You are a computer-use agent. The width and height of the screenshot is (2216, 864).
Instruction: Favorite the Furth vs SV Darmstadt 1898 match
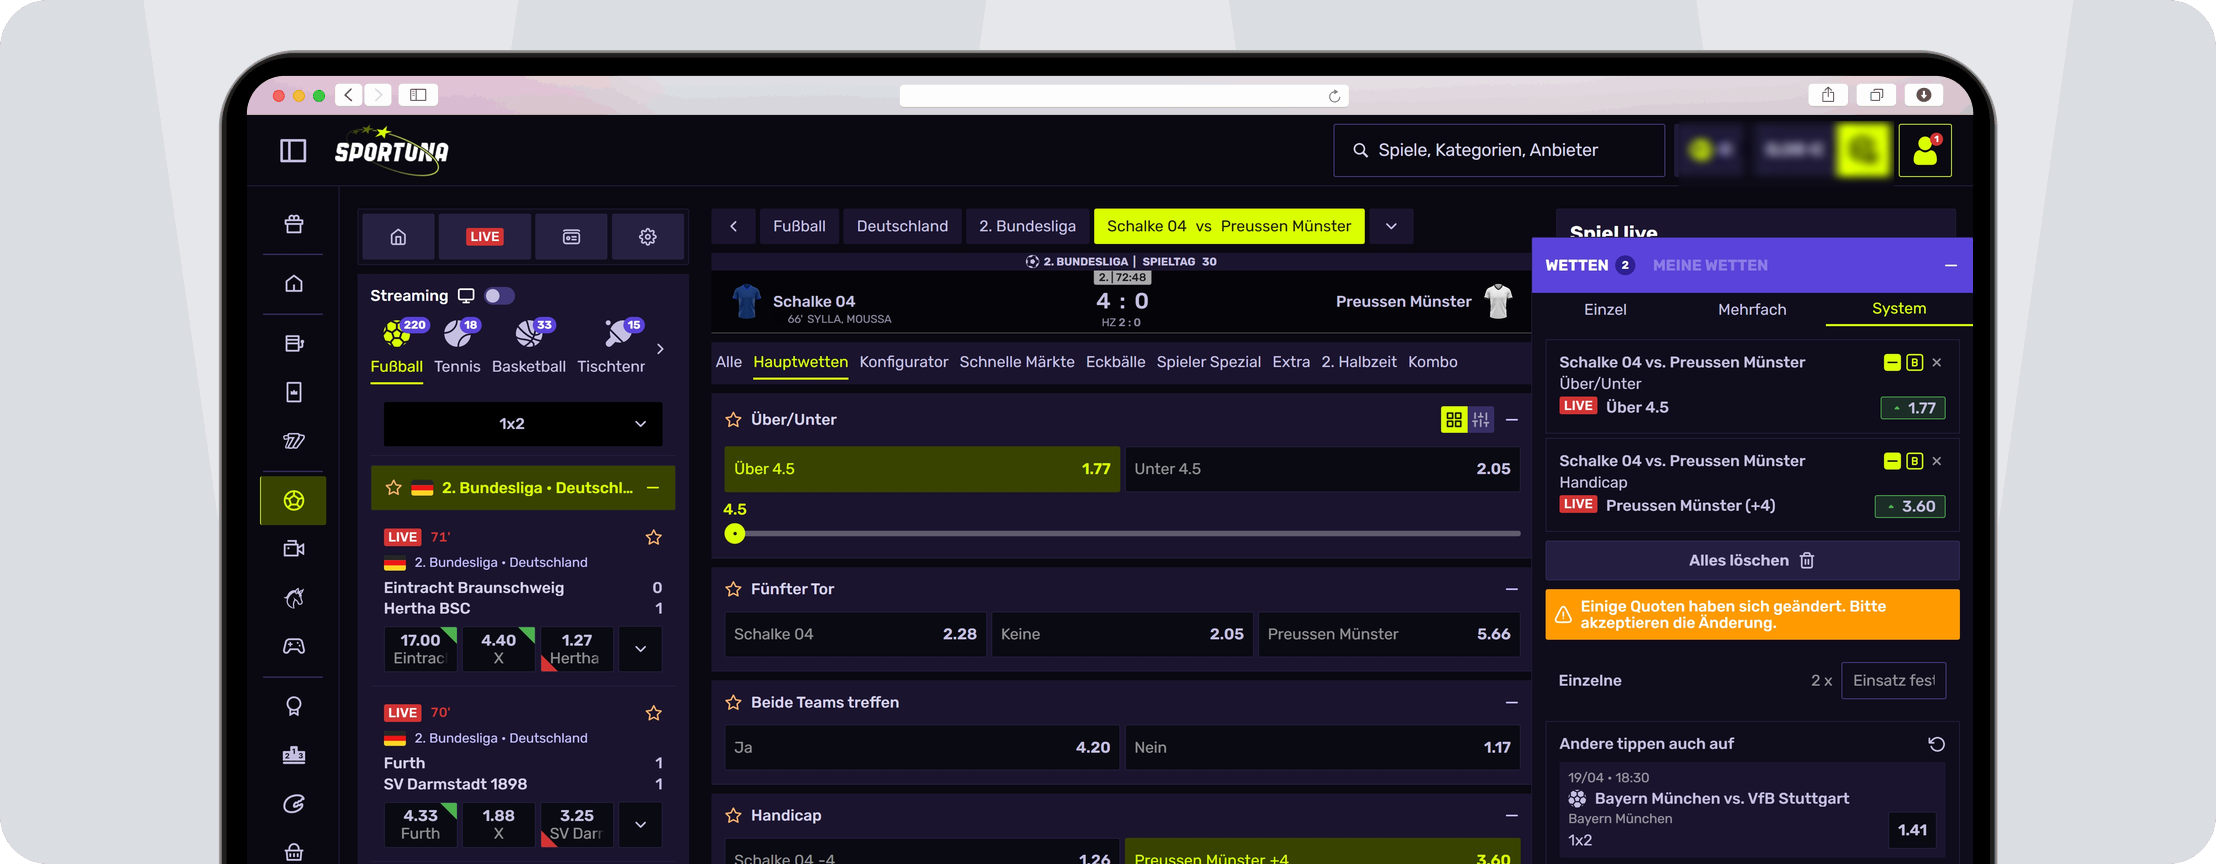(x=654, y=714)
